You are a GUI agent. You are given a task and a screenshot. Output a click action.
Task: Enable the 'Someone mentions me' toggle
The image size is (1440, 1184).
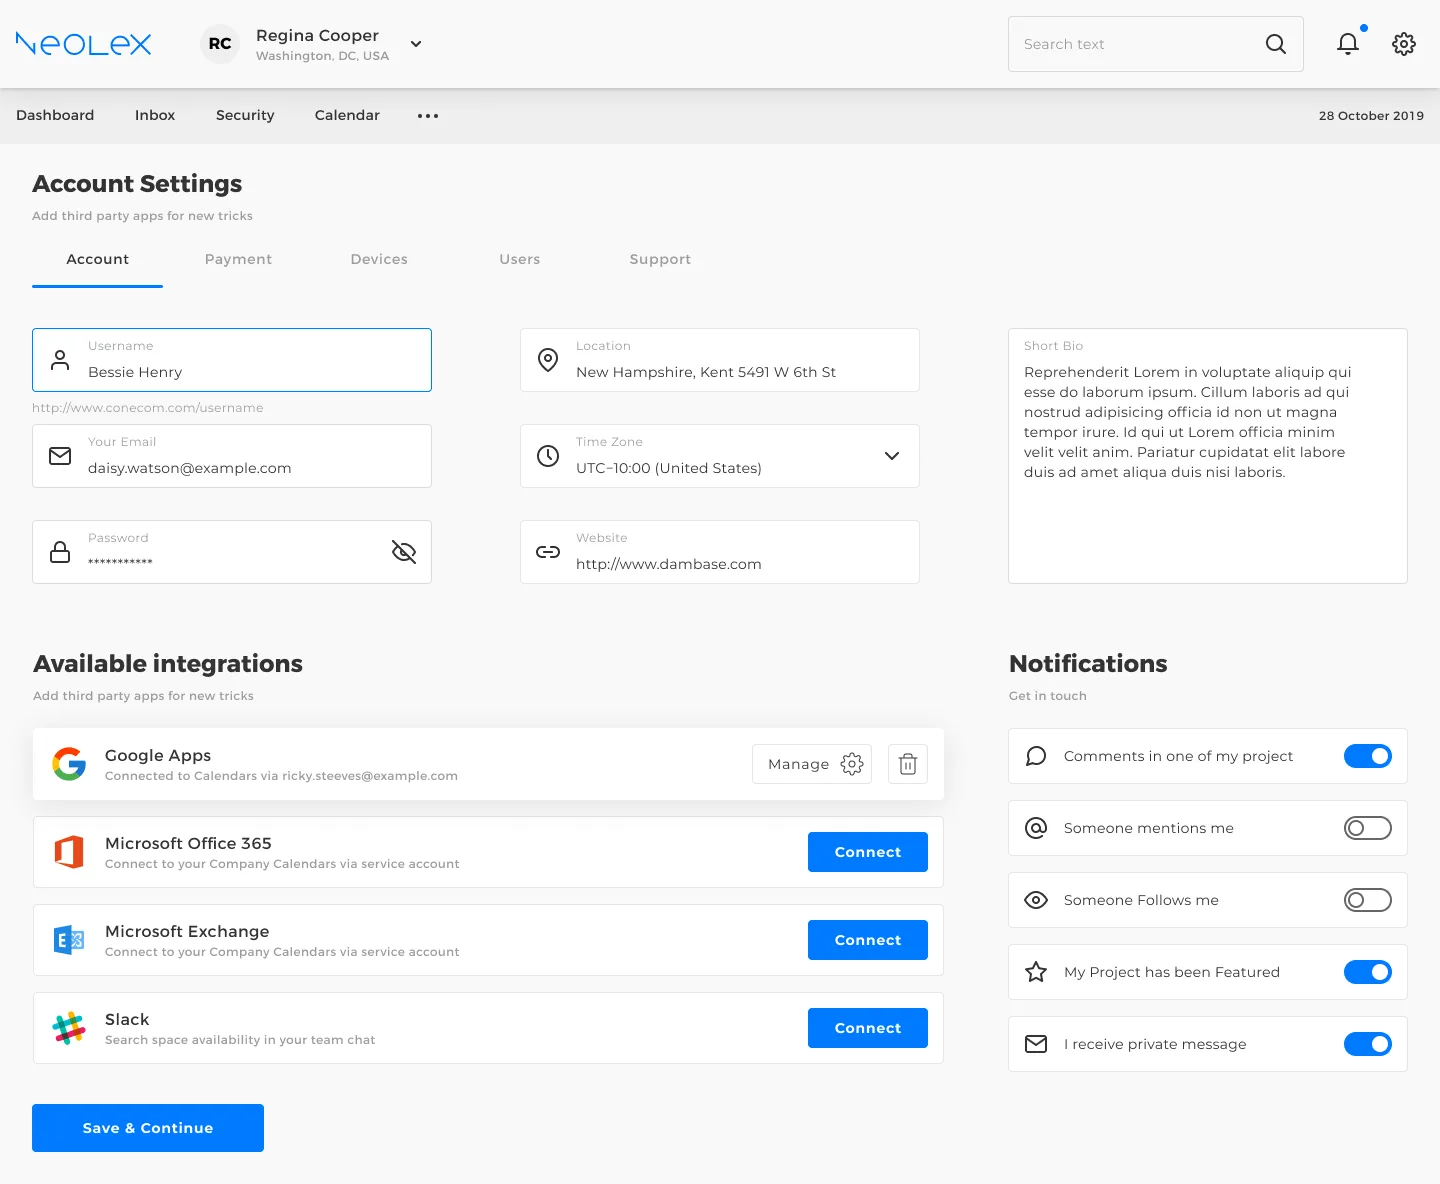coord(1367,828)
